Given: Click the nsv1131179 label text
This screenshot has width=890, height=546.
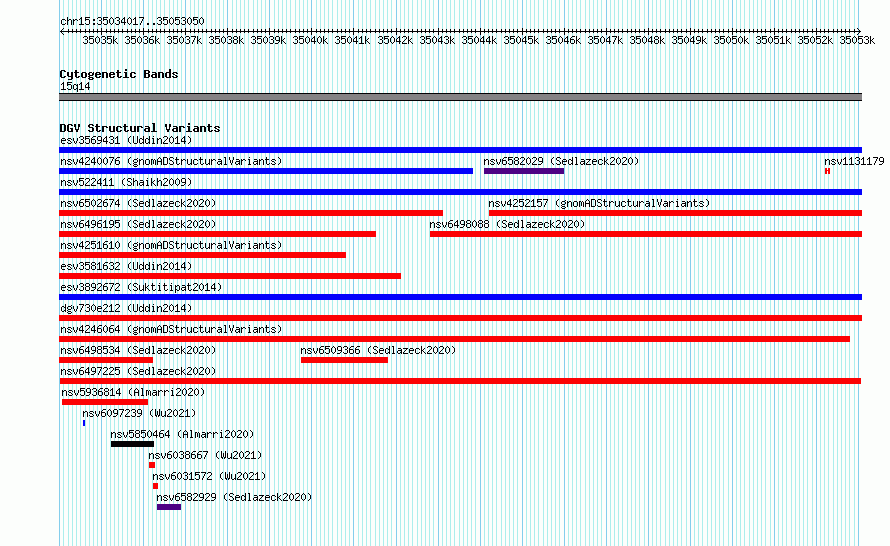Looking at the screenshot, I should [x=854, y=161].
